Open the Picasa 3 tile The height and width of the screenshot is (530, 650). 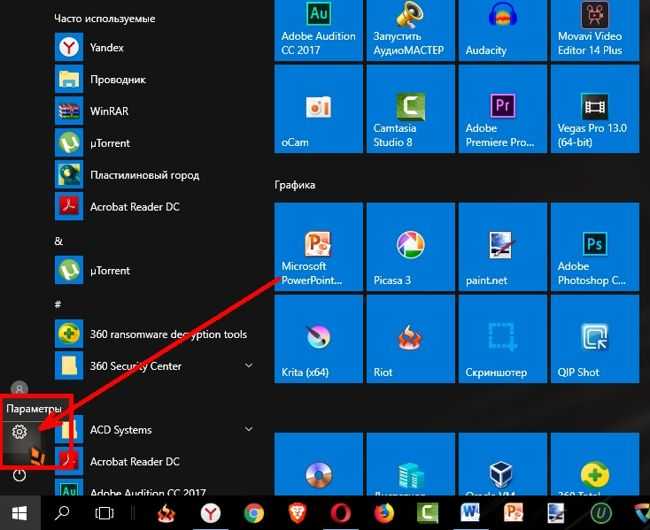click(x=410, y=247)
